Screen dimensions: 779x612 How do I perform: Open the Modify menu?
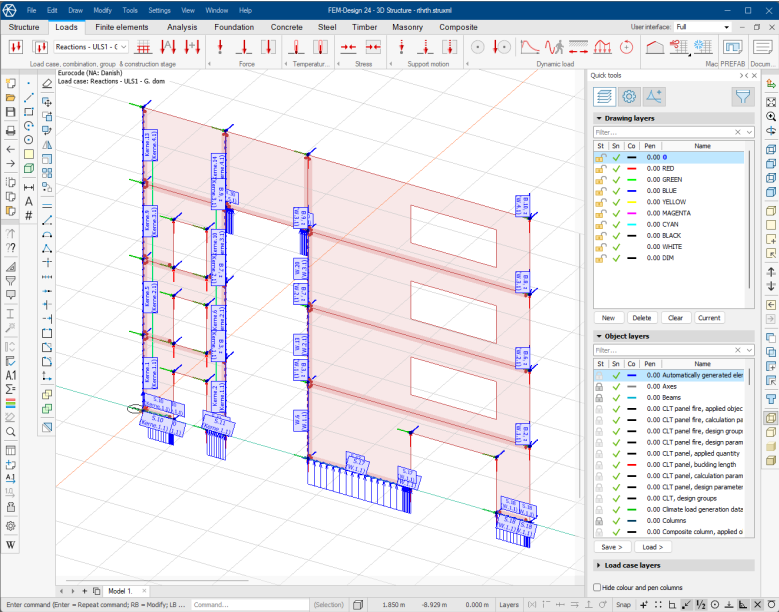pos(102,10)
